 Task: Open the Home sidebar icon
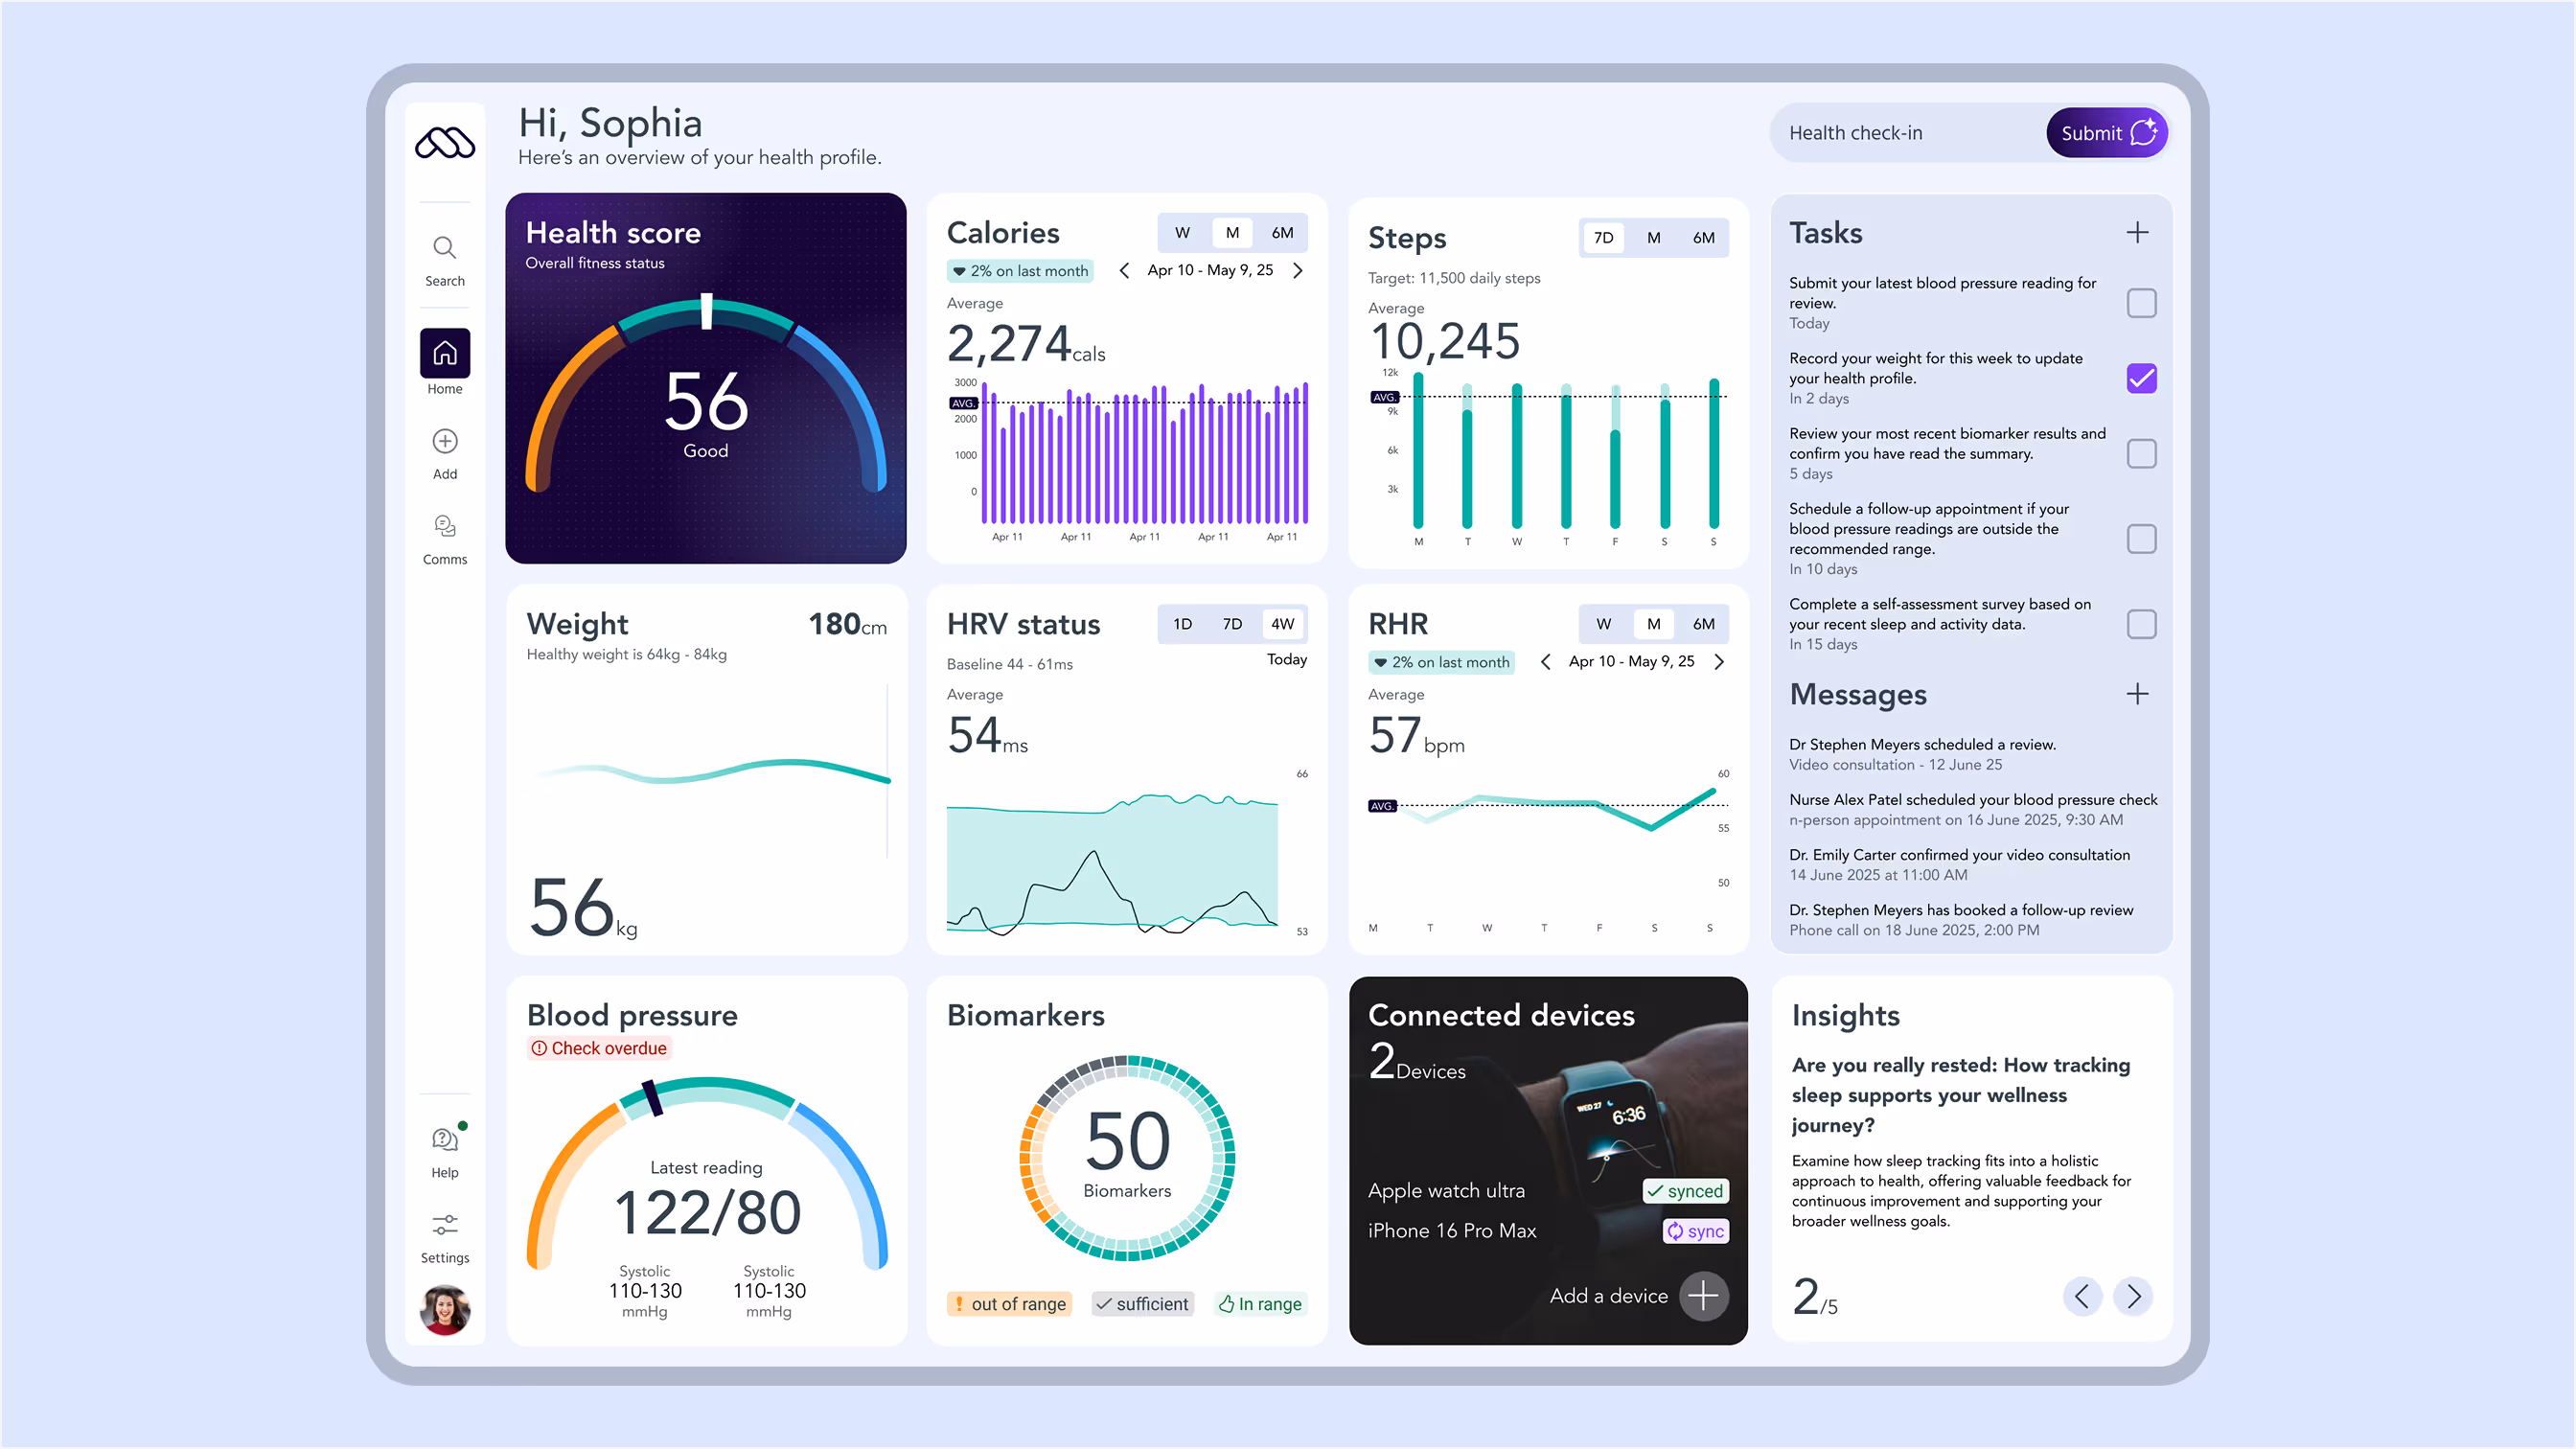(444, 353)
